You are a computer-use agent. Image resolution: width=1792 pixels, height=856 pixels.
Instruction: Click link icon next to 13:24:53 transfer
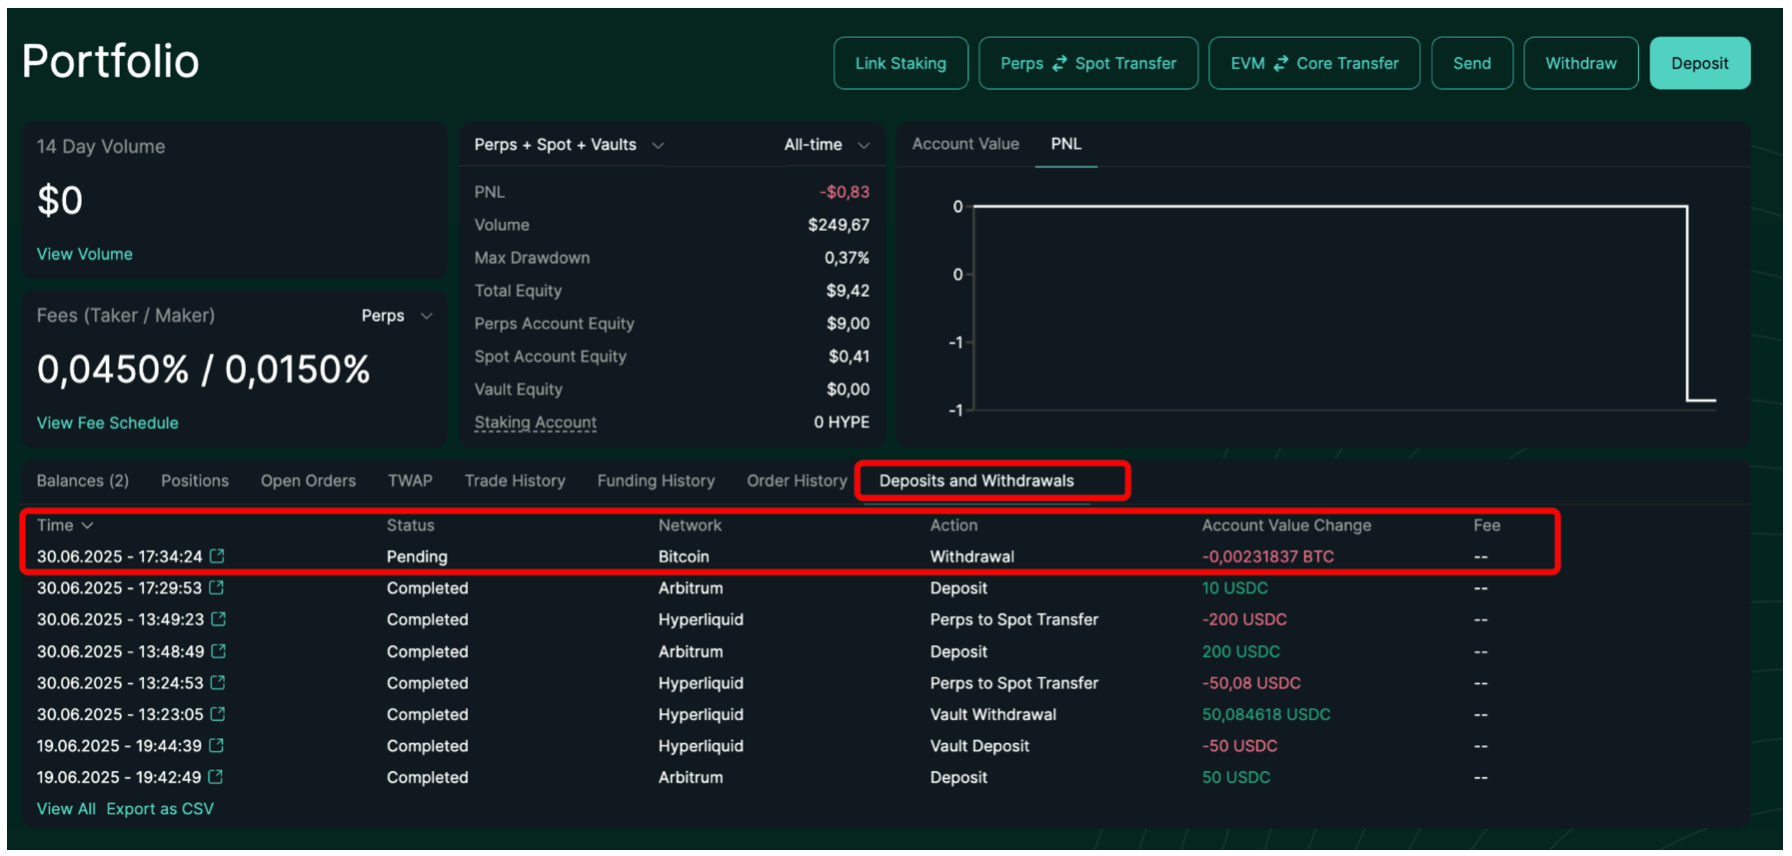(x=218, y=683)
